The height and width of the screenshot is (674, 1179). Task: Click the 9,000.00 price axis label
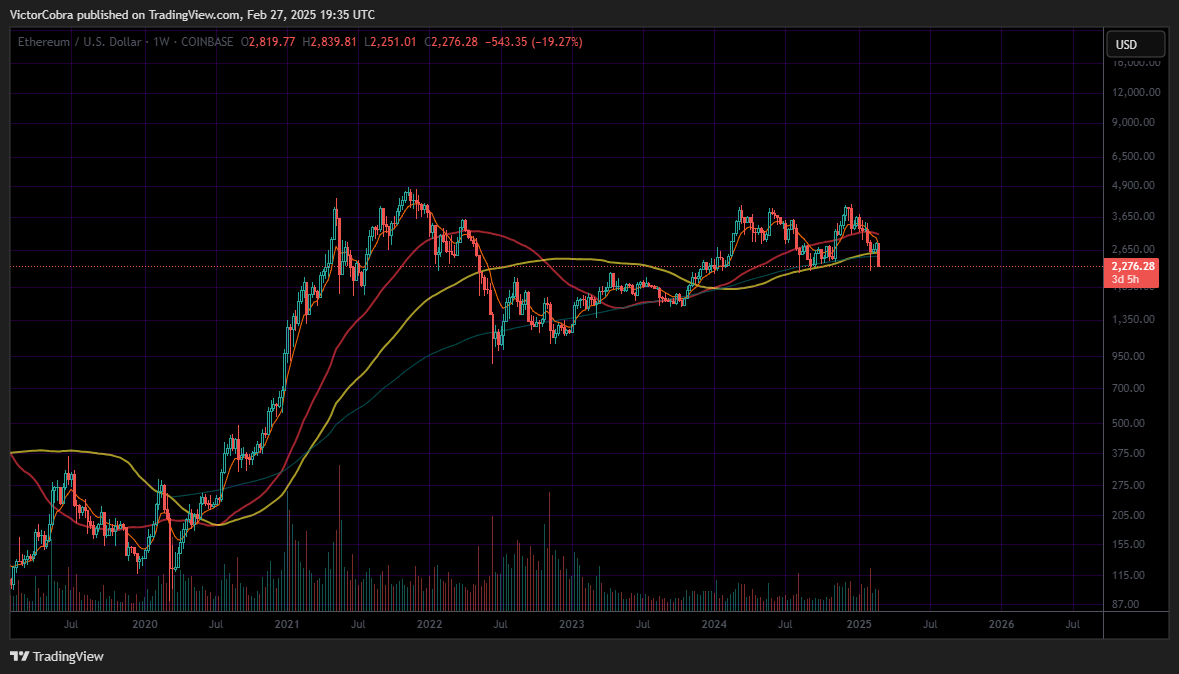(x=1133, y=123)
